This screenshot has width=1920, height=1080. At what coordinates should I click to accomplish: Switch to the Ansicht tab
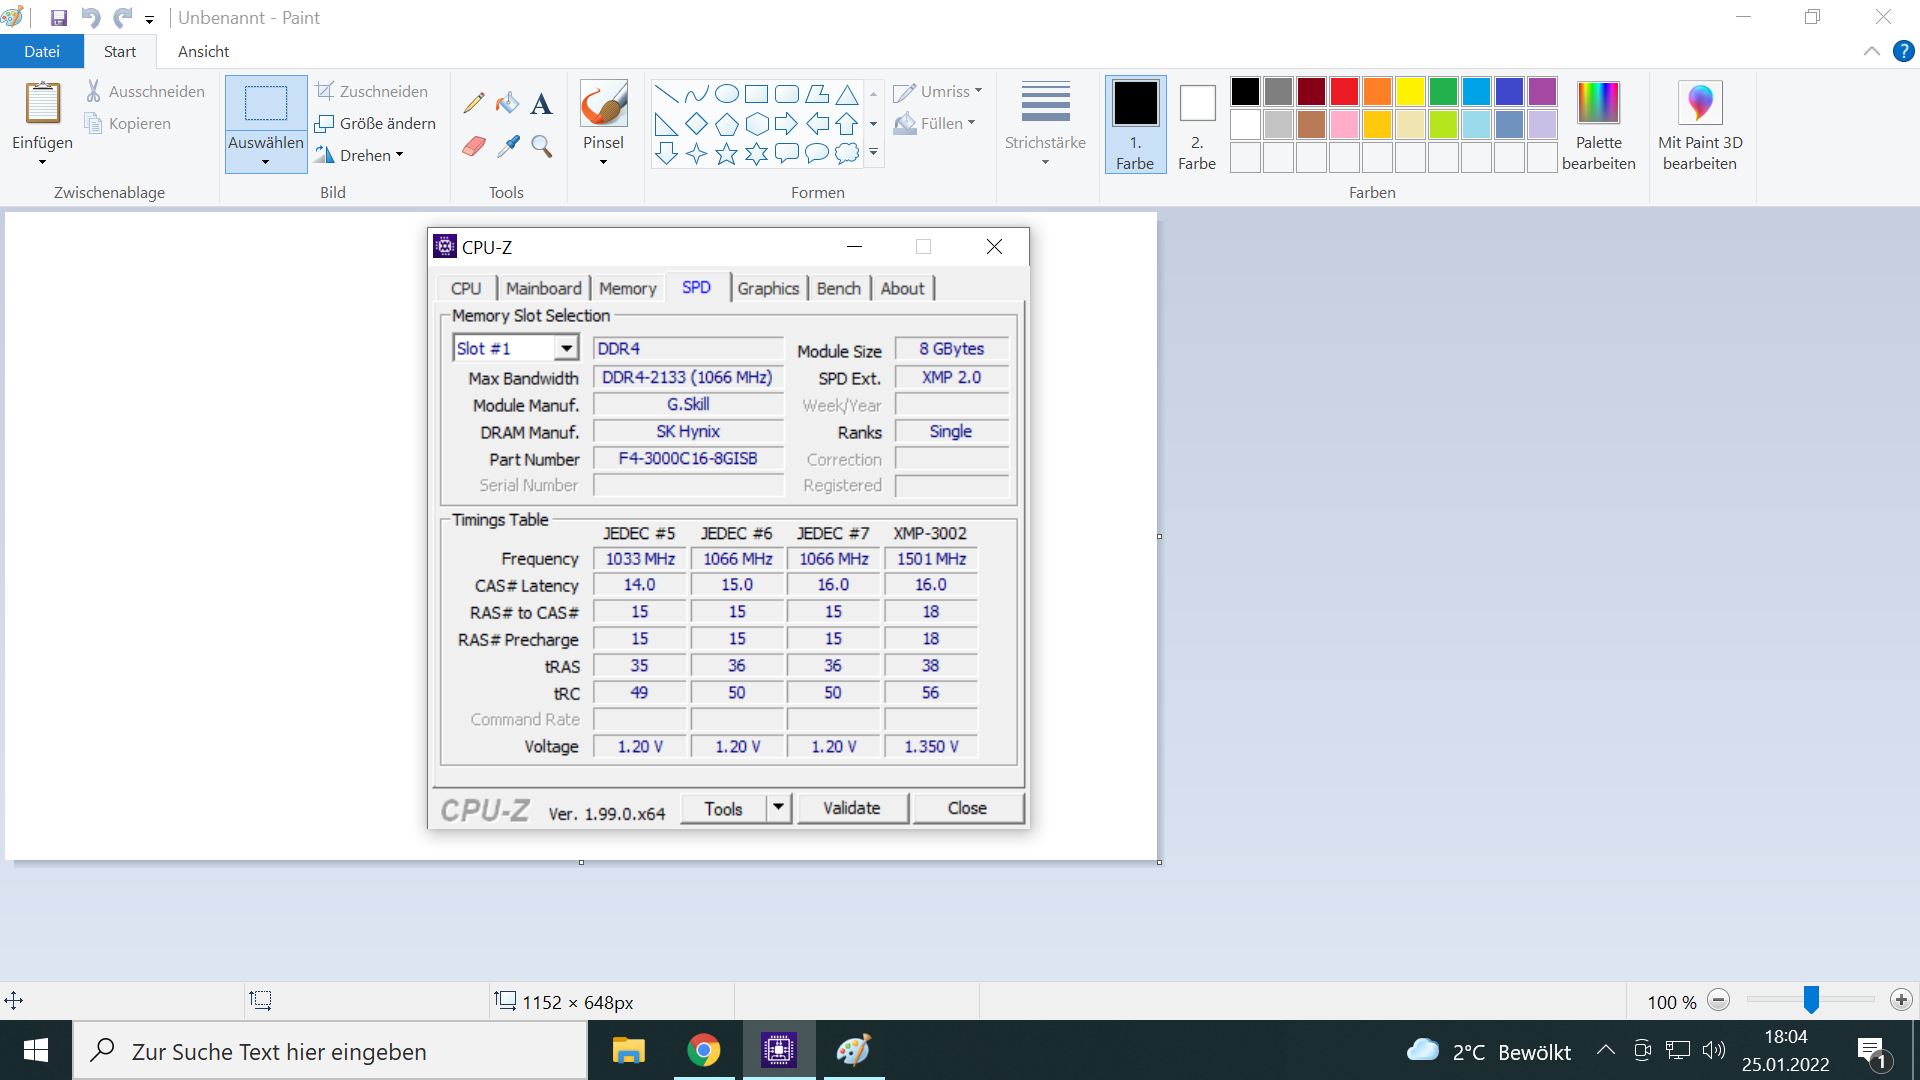tap(203, 51)
